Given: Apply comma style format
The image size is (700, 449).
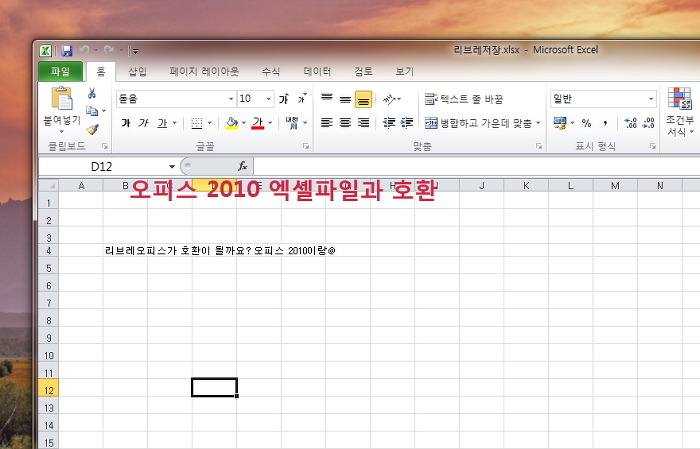Looking at the screenshot, I should [605, 123].
